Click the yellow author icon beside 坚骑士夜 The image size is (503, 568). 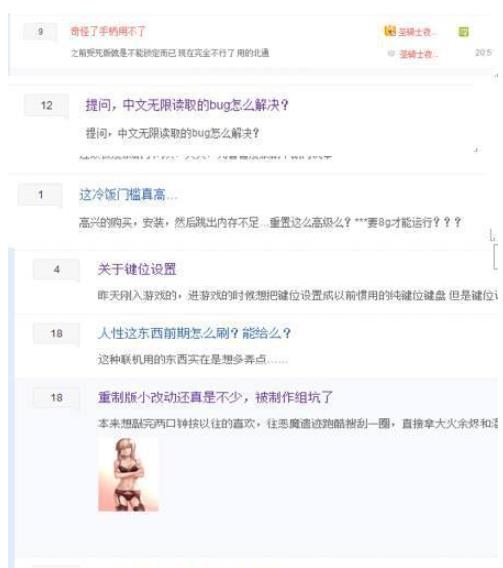pyautogui.click(x=390, y=31)
